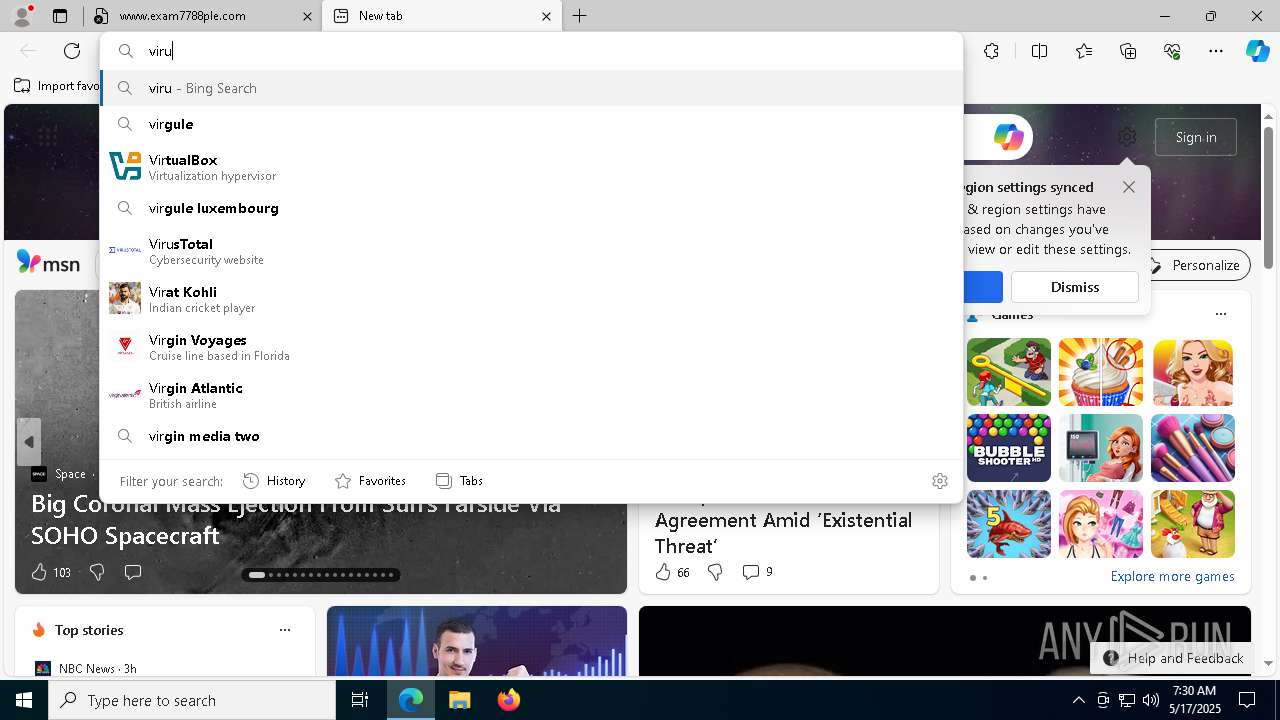Dismiss the region settings notification
This screenshot has height=720, width=1280.
coord(1075,287)
